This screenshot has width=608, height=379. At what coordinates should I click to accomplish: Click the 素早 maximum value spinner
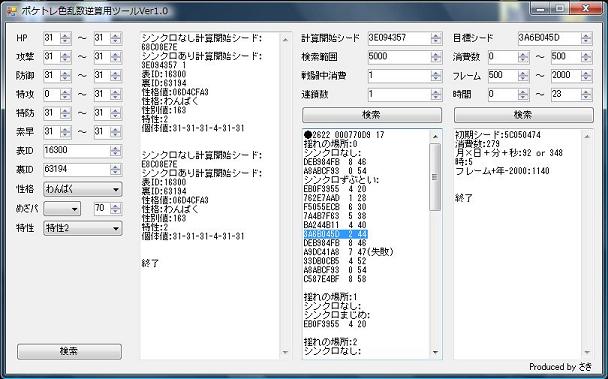tap(108, 132)
